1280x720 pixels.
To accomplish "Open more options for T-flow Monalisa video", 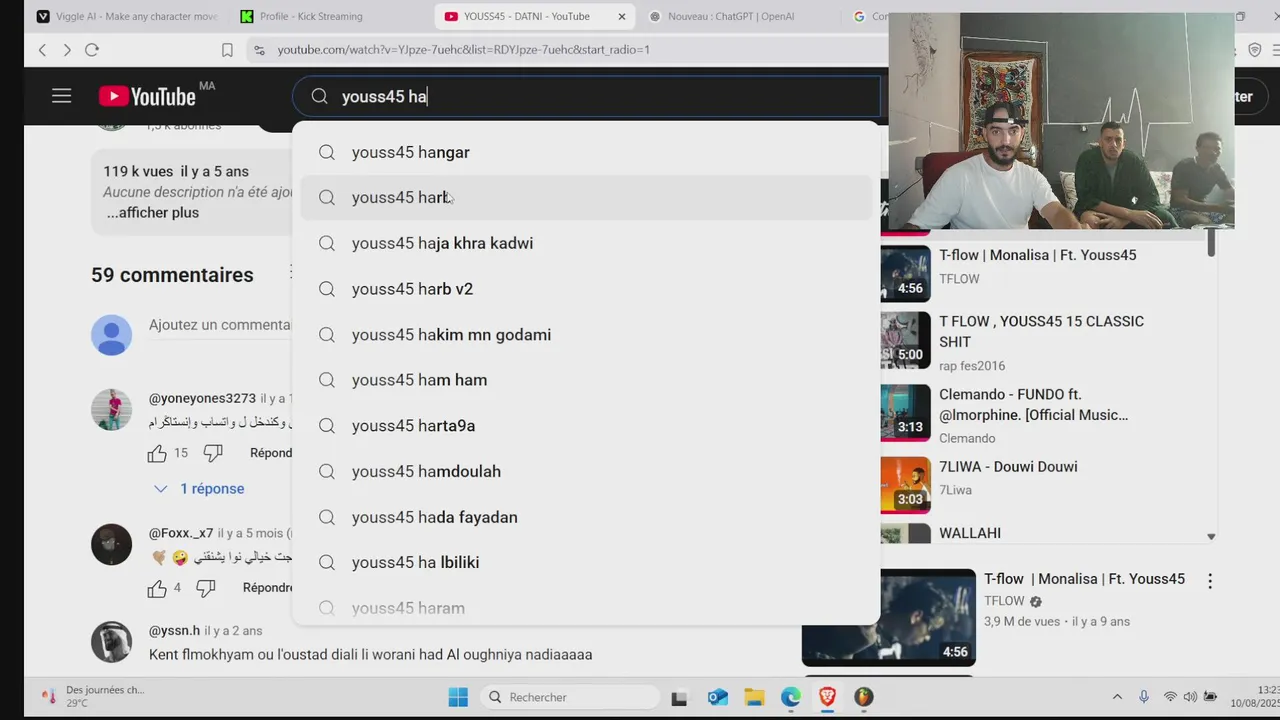I will point(1210,581).
